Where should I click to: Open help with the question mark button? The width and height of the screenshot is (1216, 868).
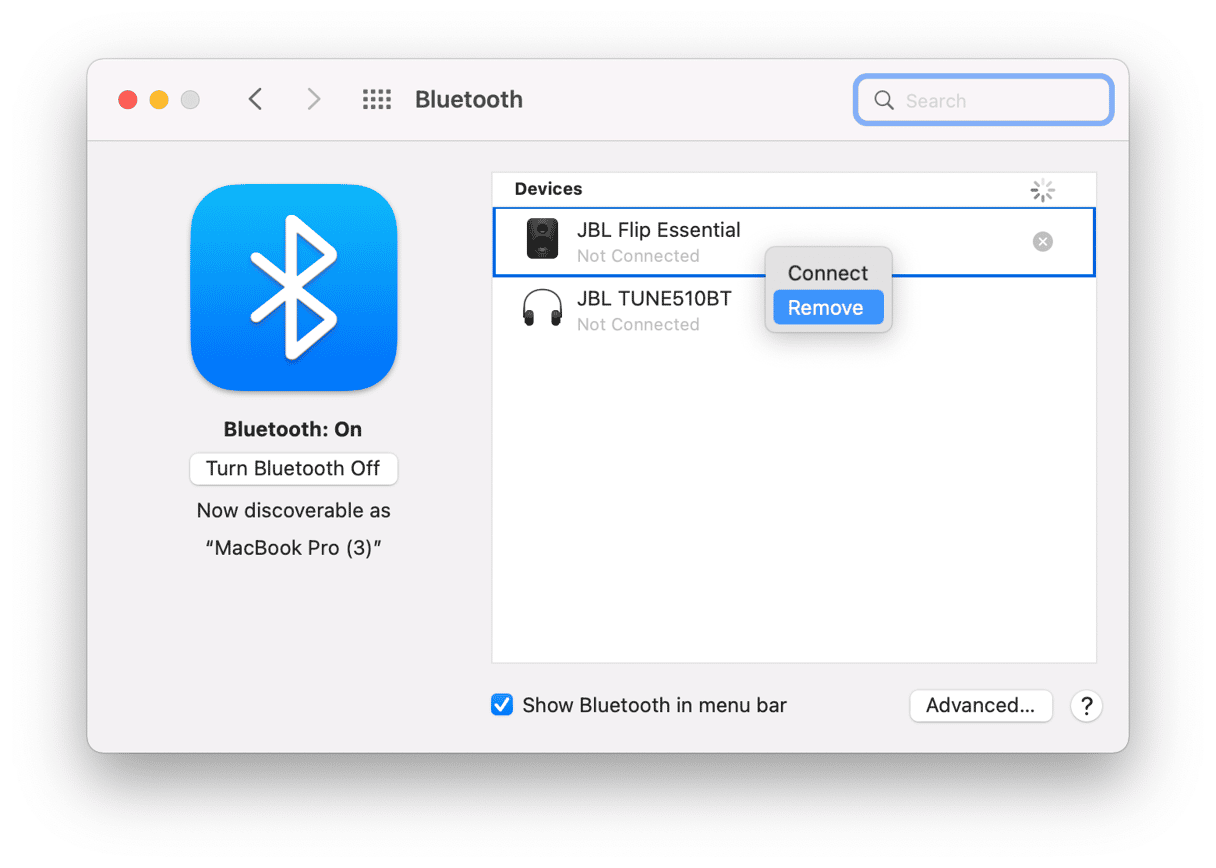tap(1086, 705)
